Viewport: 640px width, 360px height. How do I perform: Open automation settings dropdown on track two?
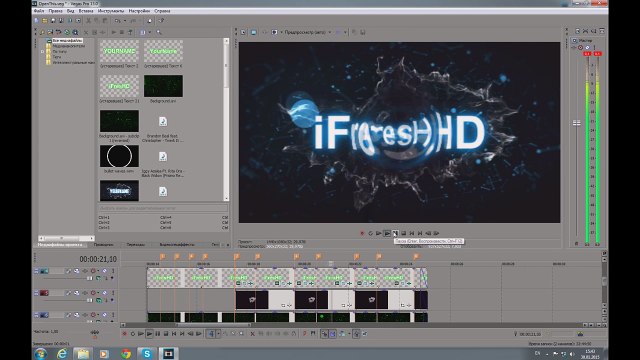[98, 293]
